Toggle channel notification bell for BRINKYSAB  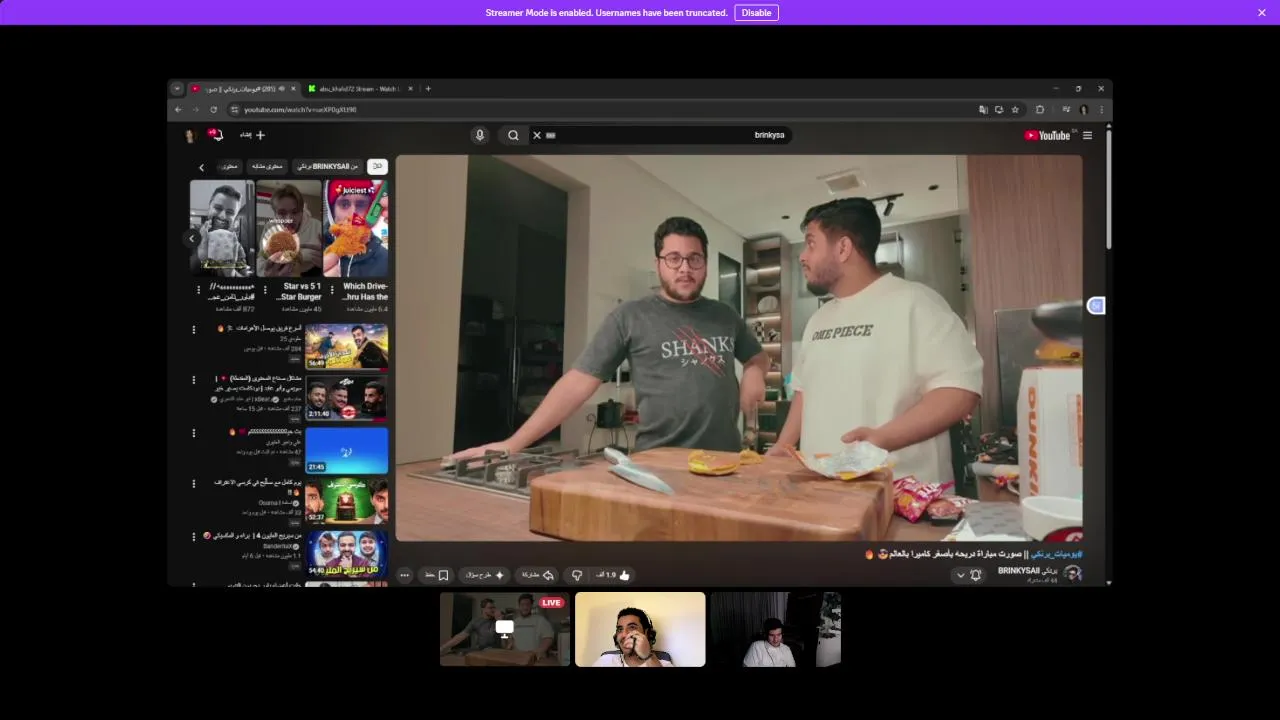click(x=968, y=575)
